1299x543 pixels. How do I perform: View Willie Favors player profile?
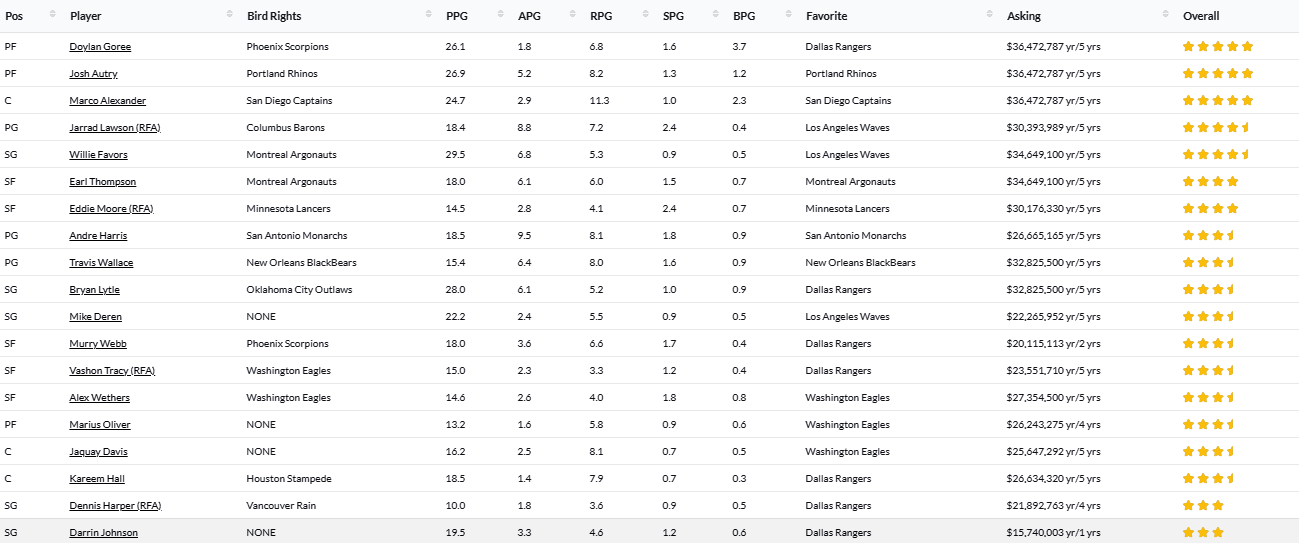[98, 155]
